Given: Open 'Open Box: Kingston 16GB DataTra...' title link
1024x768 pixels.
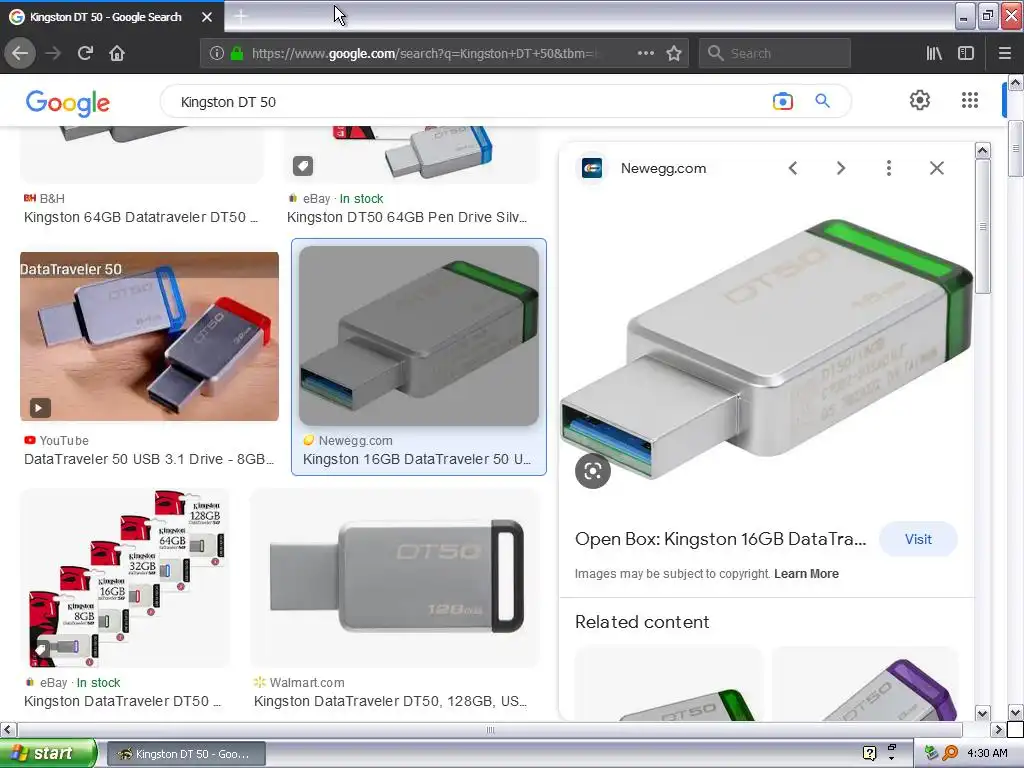Looking at the screenshot, I should coord(720,539).
